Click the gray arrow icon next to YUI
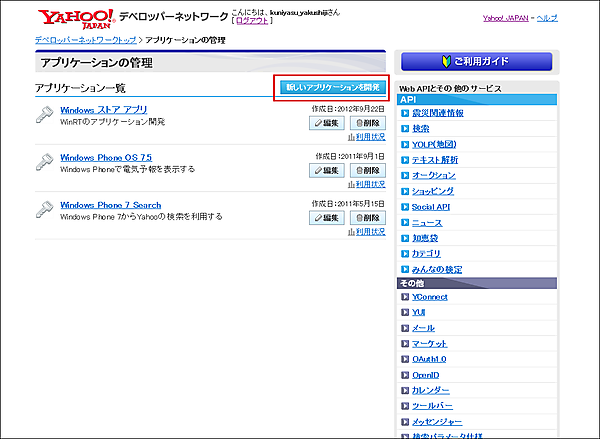The height and width of the screenshot is (439, 600). click(x=405, y=312)
